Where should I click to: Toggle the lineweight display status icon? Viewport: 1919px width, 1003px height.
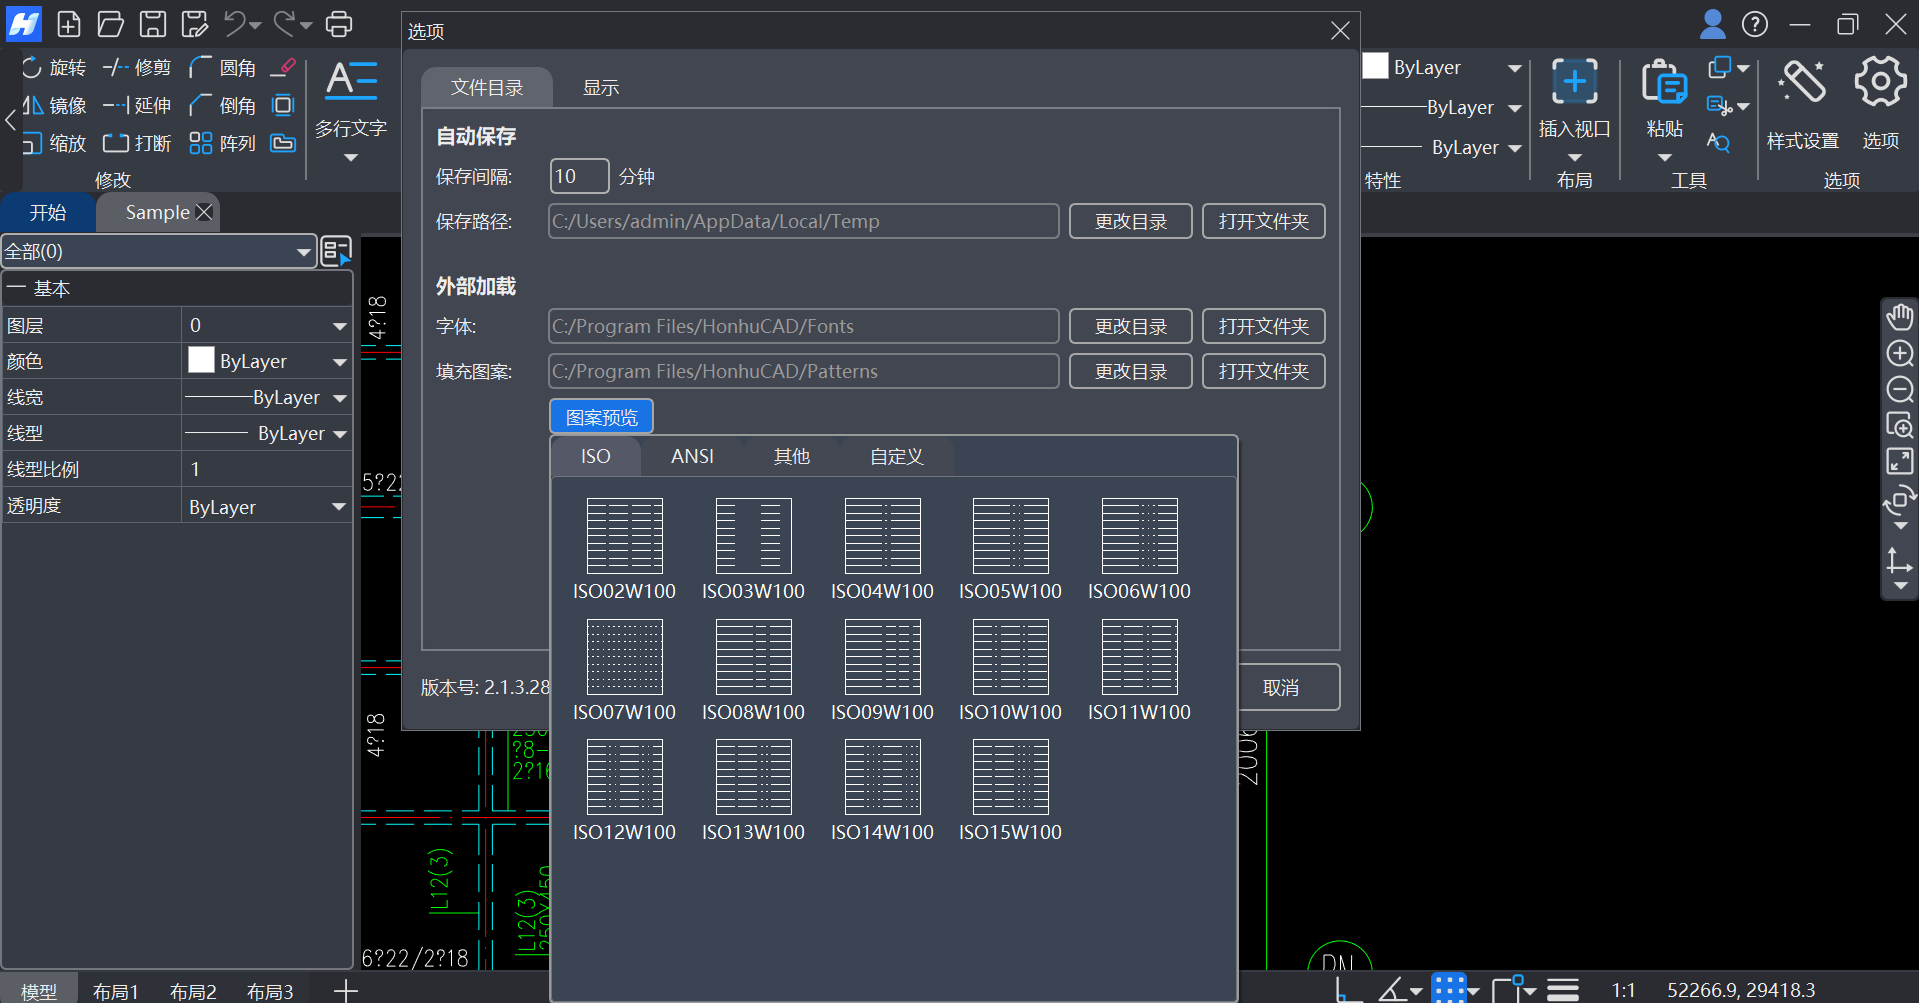1563,989
